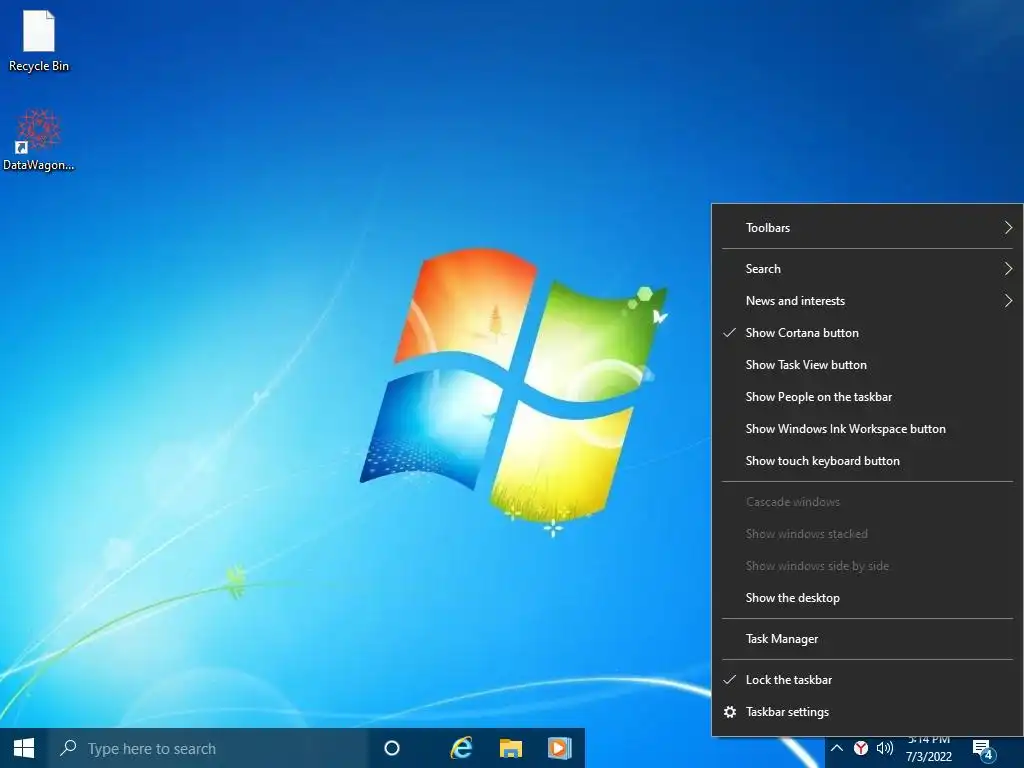Enable Show Task View button
Screen dimensions: 1024x768
pyautogui.click(x=867, y=365)
